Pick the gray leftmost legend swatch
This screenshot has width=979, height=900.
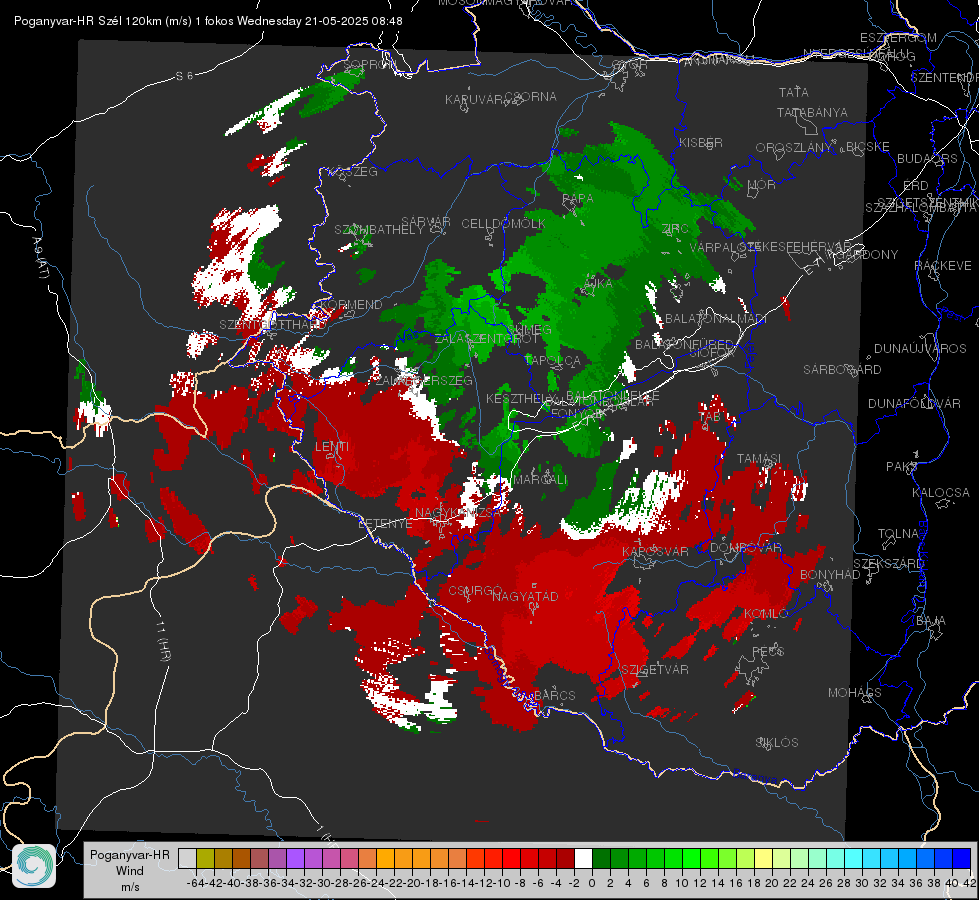pyautogui.click(x=187, y=858)
